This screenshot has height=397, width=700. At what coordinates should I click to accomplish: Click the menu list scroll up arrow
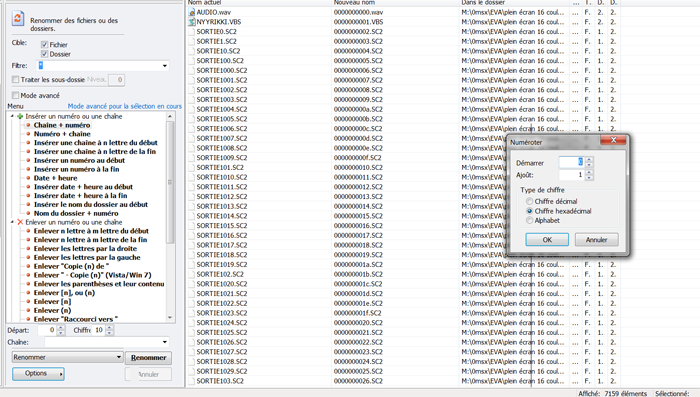pos(170,116)
